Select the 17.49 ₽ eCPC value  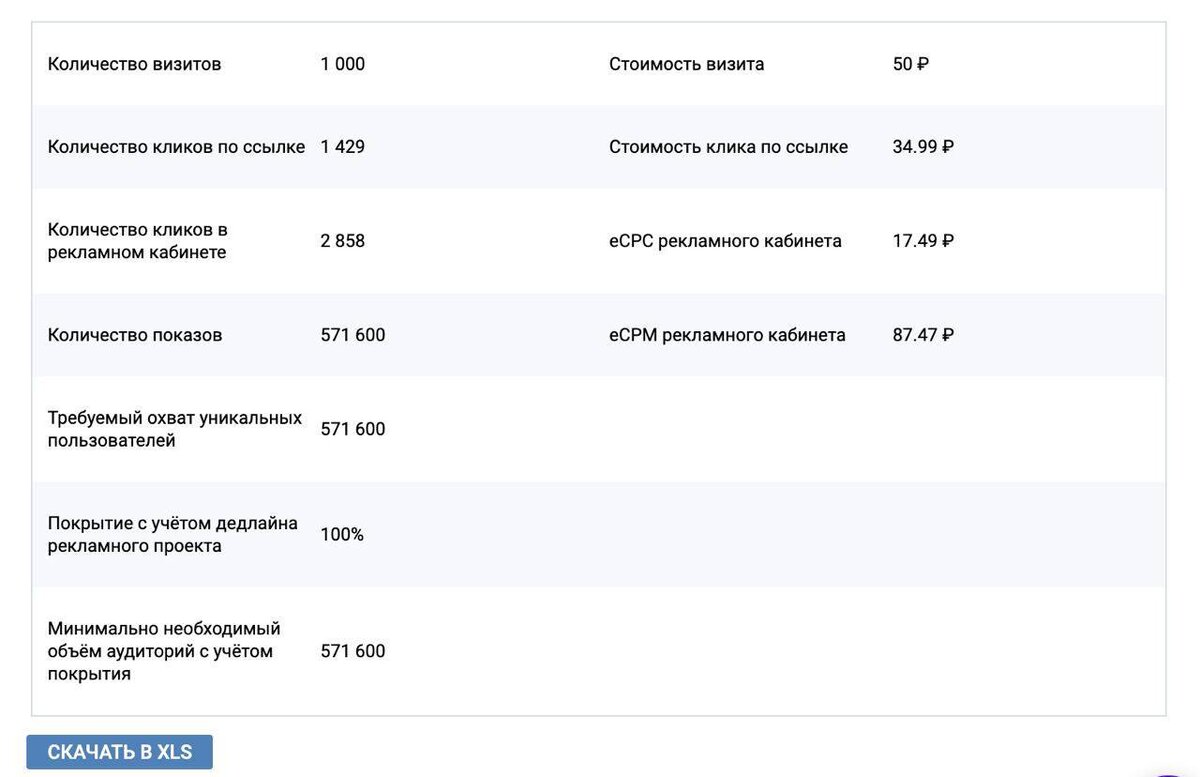[922, 241]
